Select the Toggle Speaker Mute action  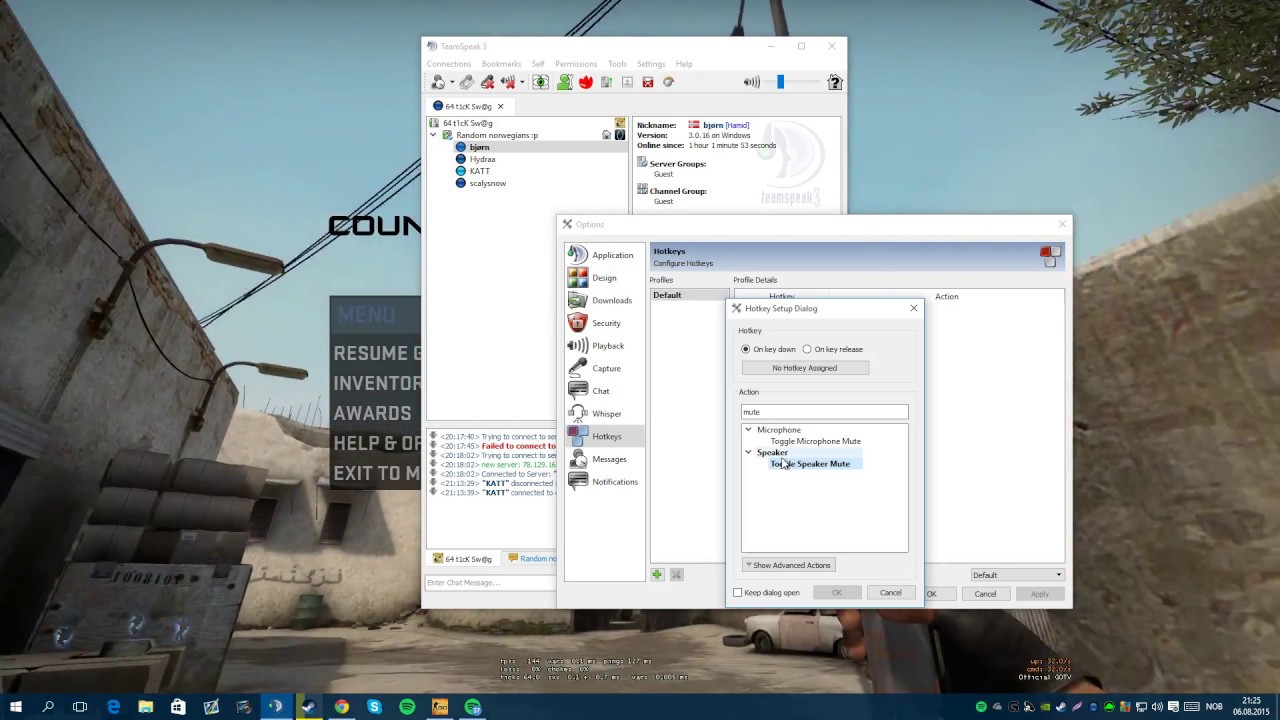pyautogui.click(x=810, y=464)
